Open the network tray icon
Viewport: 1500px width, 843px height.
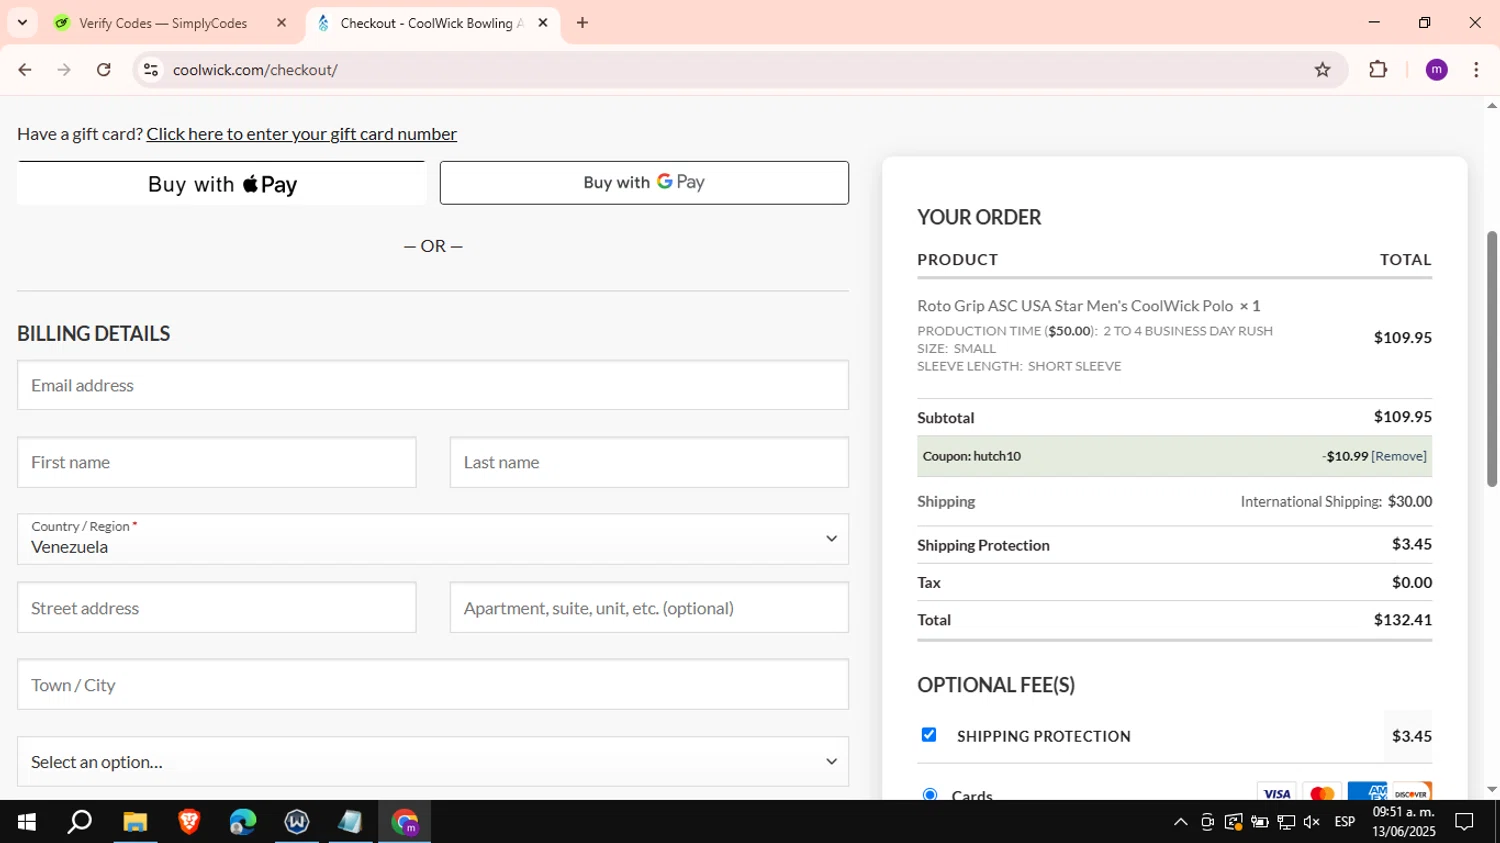(1286, 822)
